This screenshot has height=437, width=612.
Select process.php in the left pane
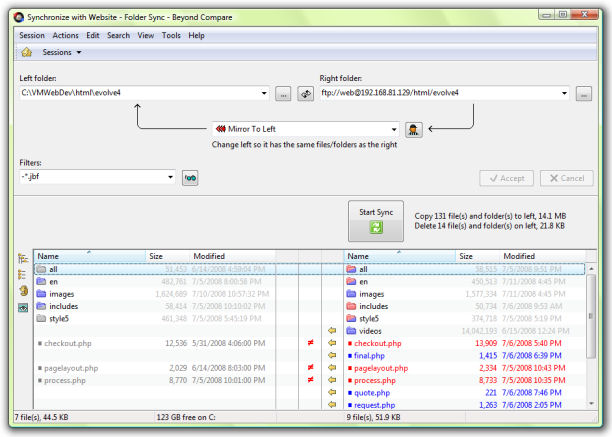point(155,380)
